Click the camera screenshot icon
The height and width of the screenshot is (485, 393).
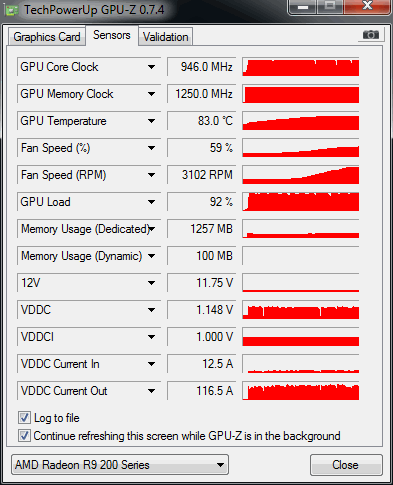point(371,35)
